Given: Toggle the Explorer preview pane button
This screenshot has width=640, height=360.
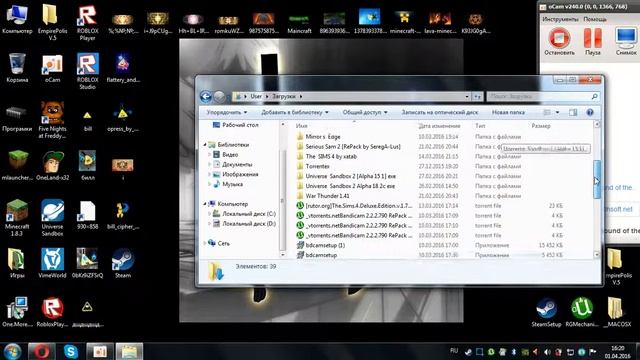Looking at the screenshot, I should [573, 112].
